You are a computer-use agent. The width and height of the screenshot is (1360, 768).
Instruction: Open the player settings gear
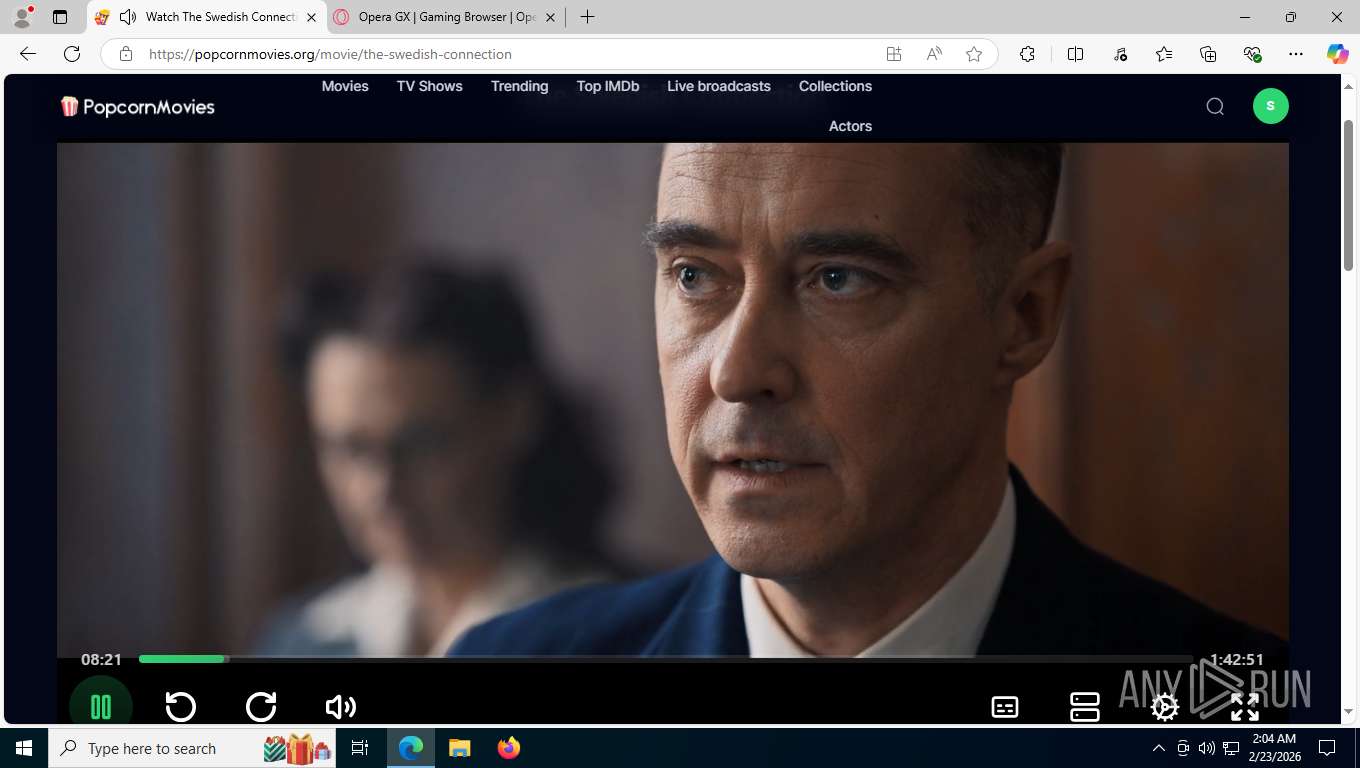point(1165,707)
